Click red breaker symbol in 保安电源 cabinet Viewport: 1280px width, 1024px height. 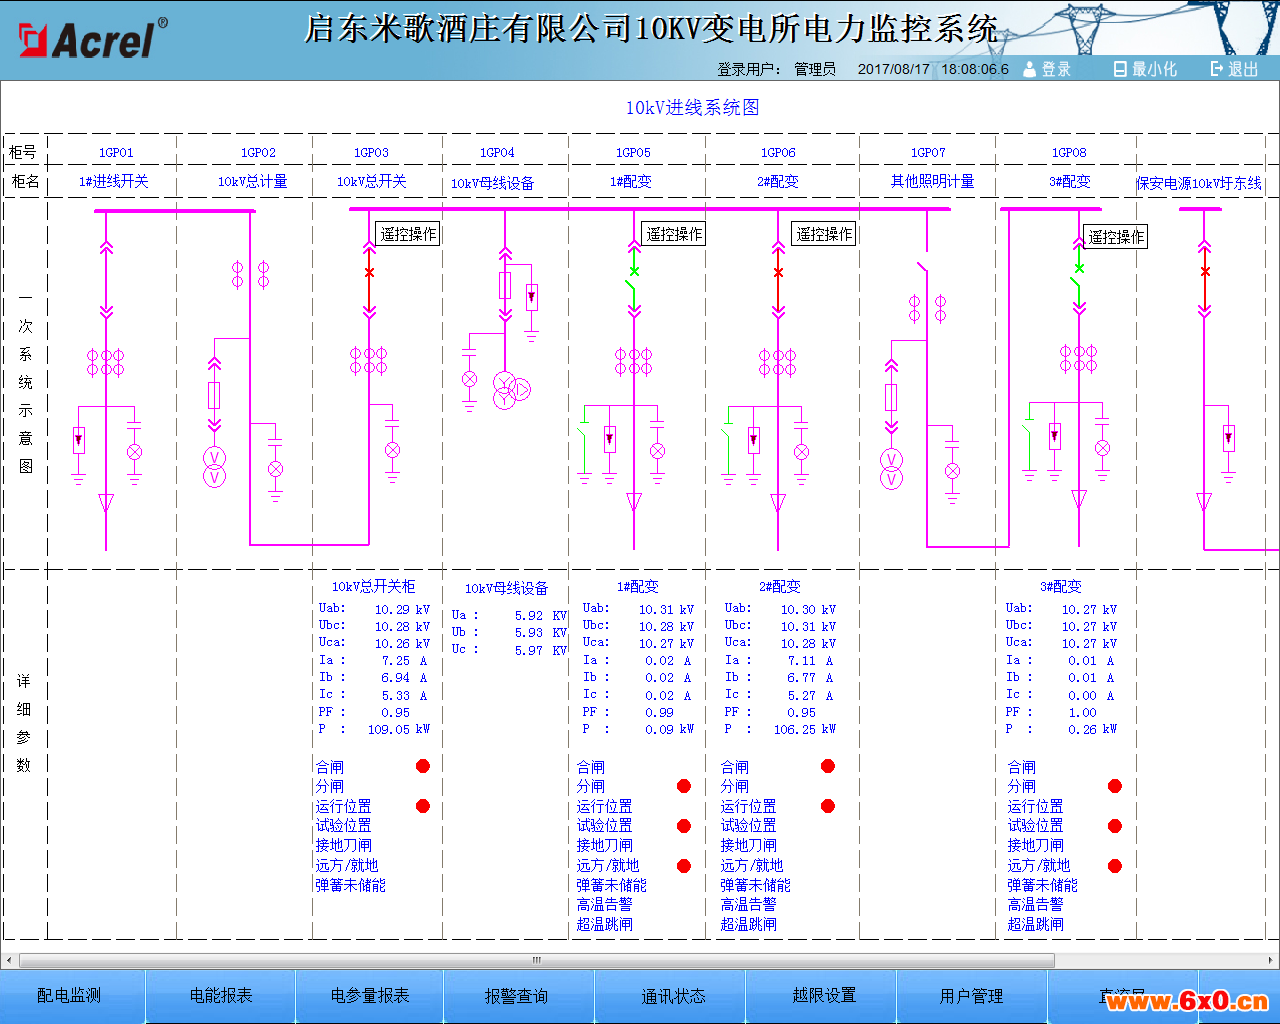pos(1204,281)
